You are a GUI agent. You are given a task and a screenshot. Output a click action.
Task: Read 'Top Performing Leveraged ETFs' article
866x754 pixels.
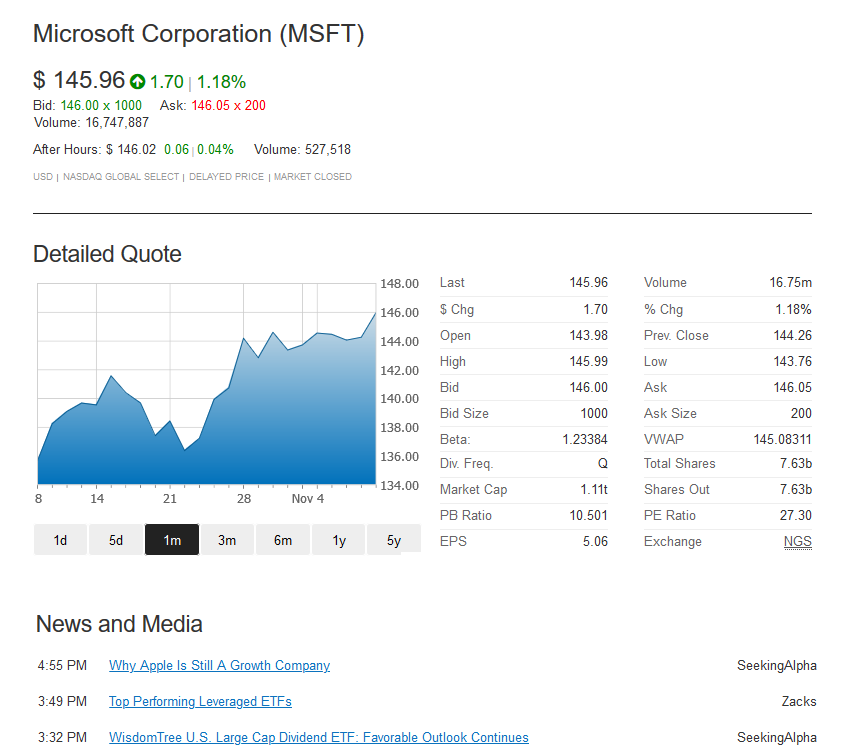point(200,702)
